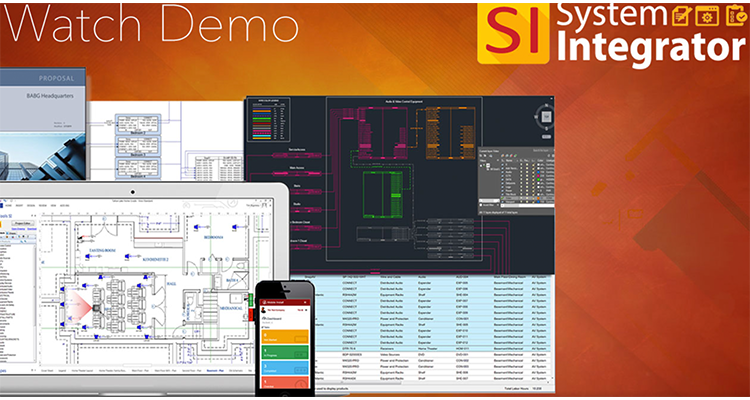The width and height of the screenshot is (750, 400).
Task: Select the Receivers cell in equipment table
Action: [388, 349]
